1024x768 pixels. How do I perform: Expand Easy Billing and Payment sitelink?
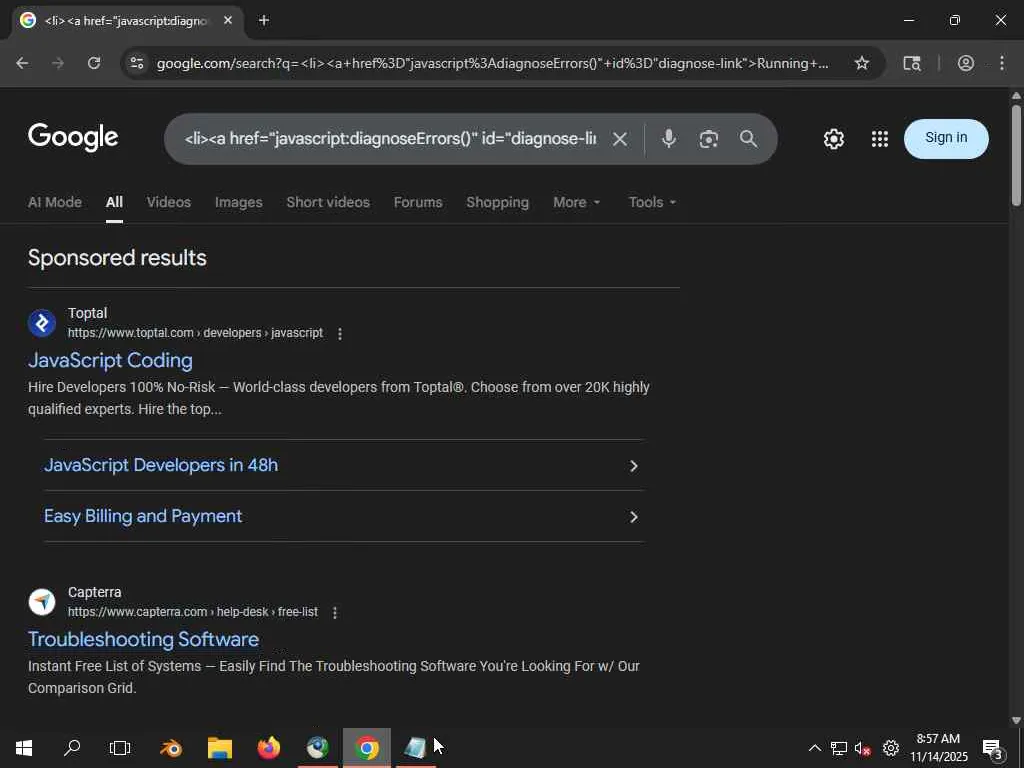pos(633,517)
